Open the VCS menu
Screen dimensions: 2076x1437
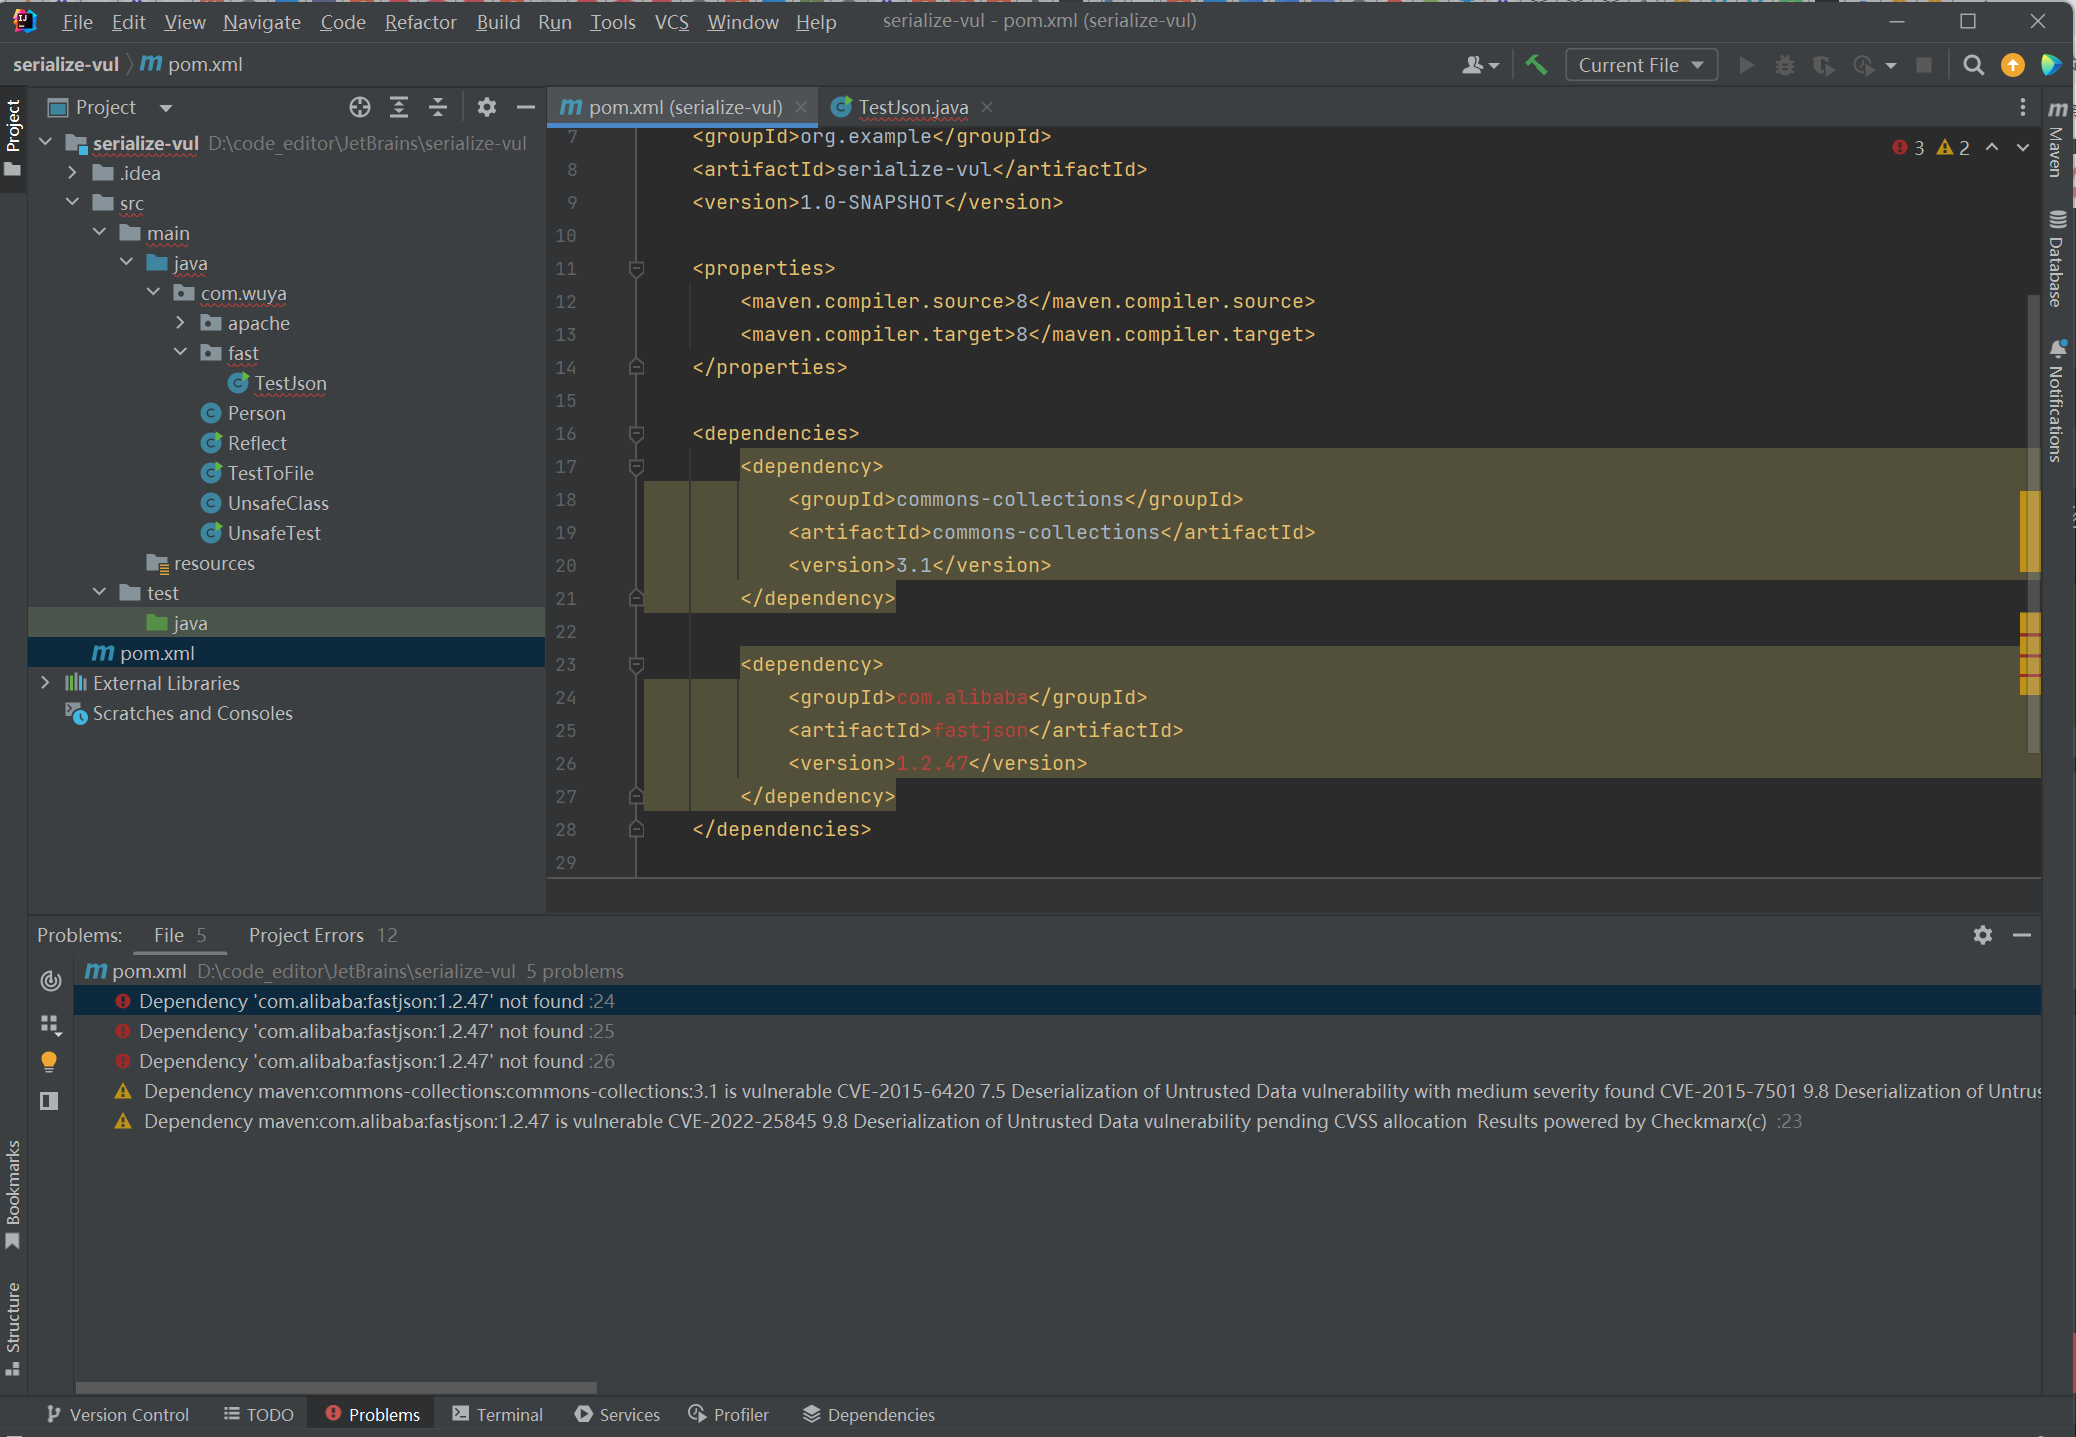[x=672, y=22]
